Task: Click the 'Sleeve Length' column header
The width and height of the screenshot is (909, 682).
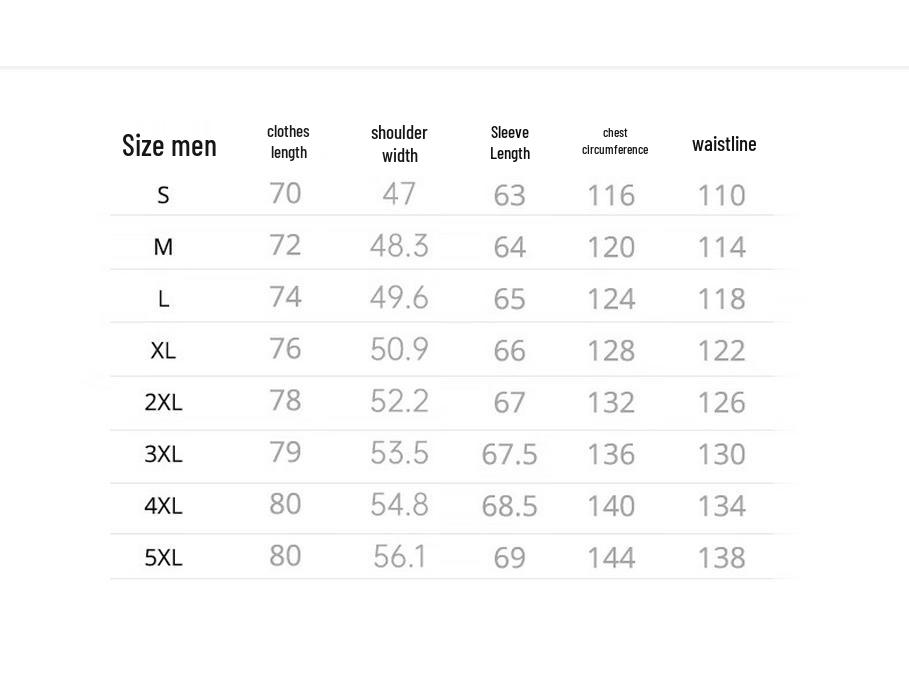Action: pos(510,143)
